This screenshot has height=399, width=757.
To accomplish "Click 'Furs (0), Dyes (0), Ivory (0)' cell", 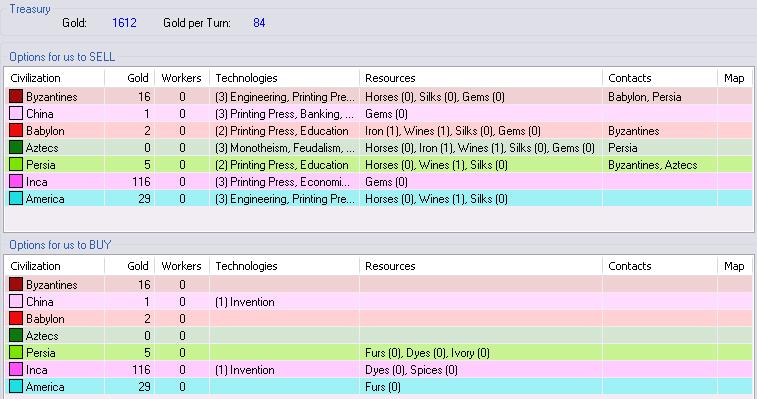I will tap(427, 353).
